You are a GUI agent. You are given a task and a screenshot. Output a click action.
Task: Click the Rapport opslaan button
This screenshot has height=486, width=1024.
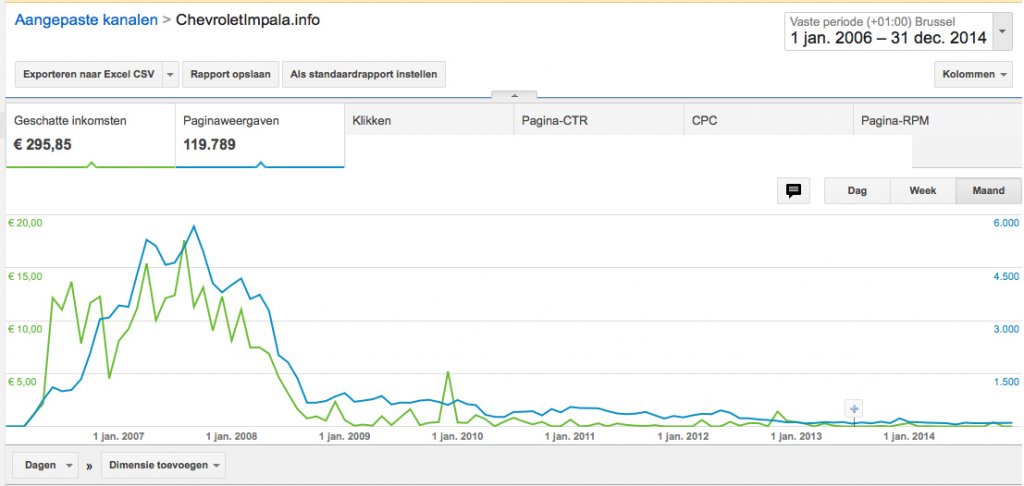pos(231,74)
